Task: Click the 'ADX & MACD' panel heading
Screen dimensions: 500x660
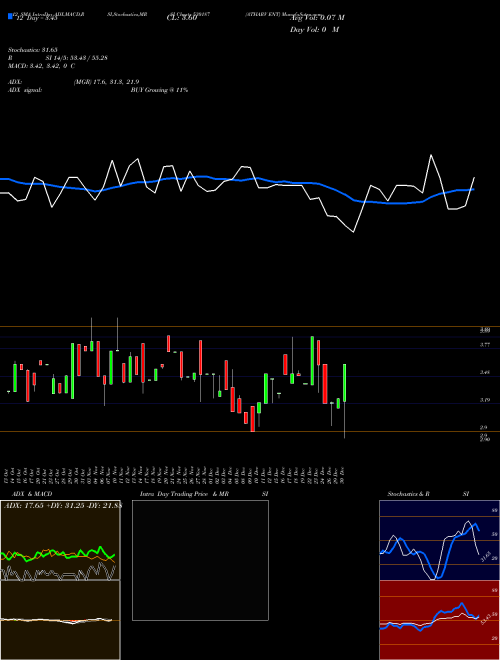Action: click(32, 494)
